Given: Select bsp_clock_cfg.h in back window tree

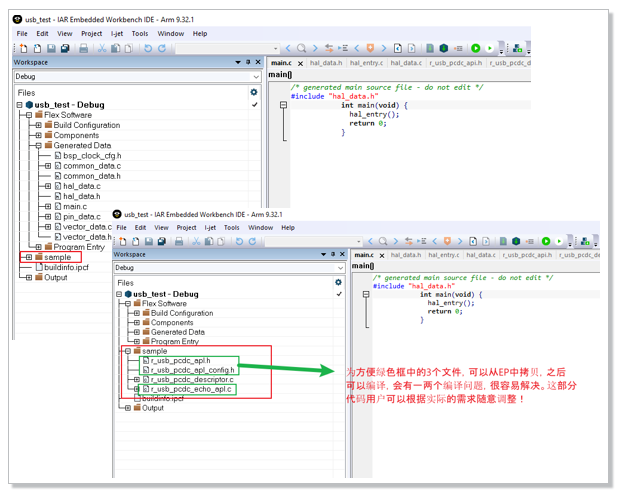Looking at the screenshot, I should [x=92, y=156].
